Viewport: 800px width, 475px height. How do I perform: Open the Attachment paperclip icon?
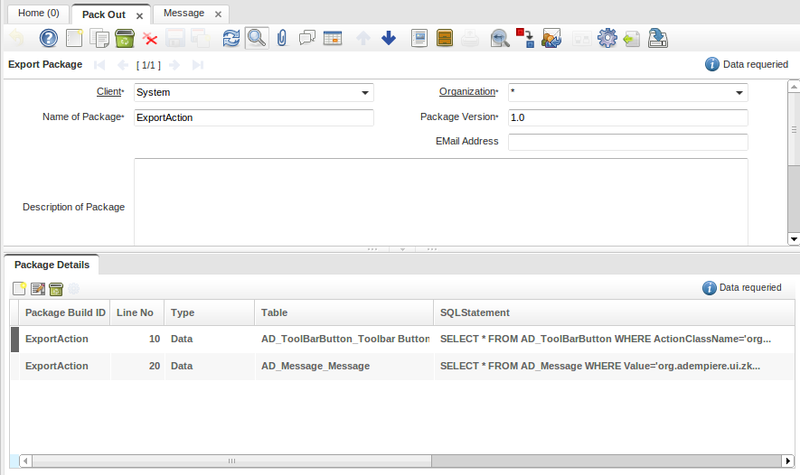[282, 38]
